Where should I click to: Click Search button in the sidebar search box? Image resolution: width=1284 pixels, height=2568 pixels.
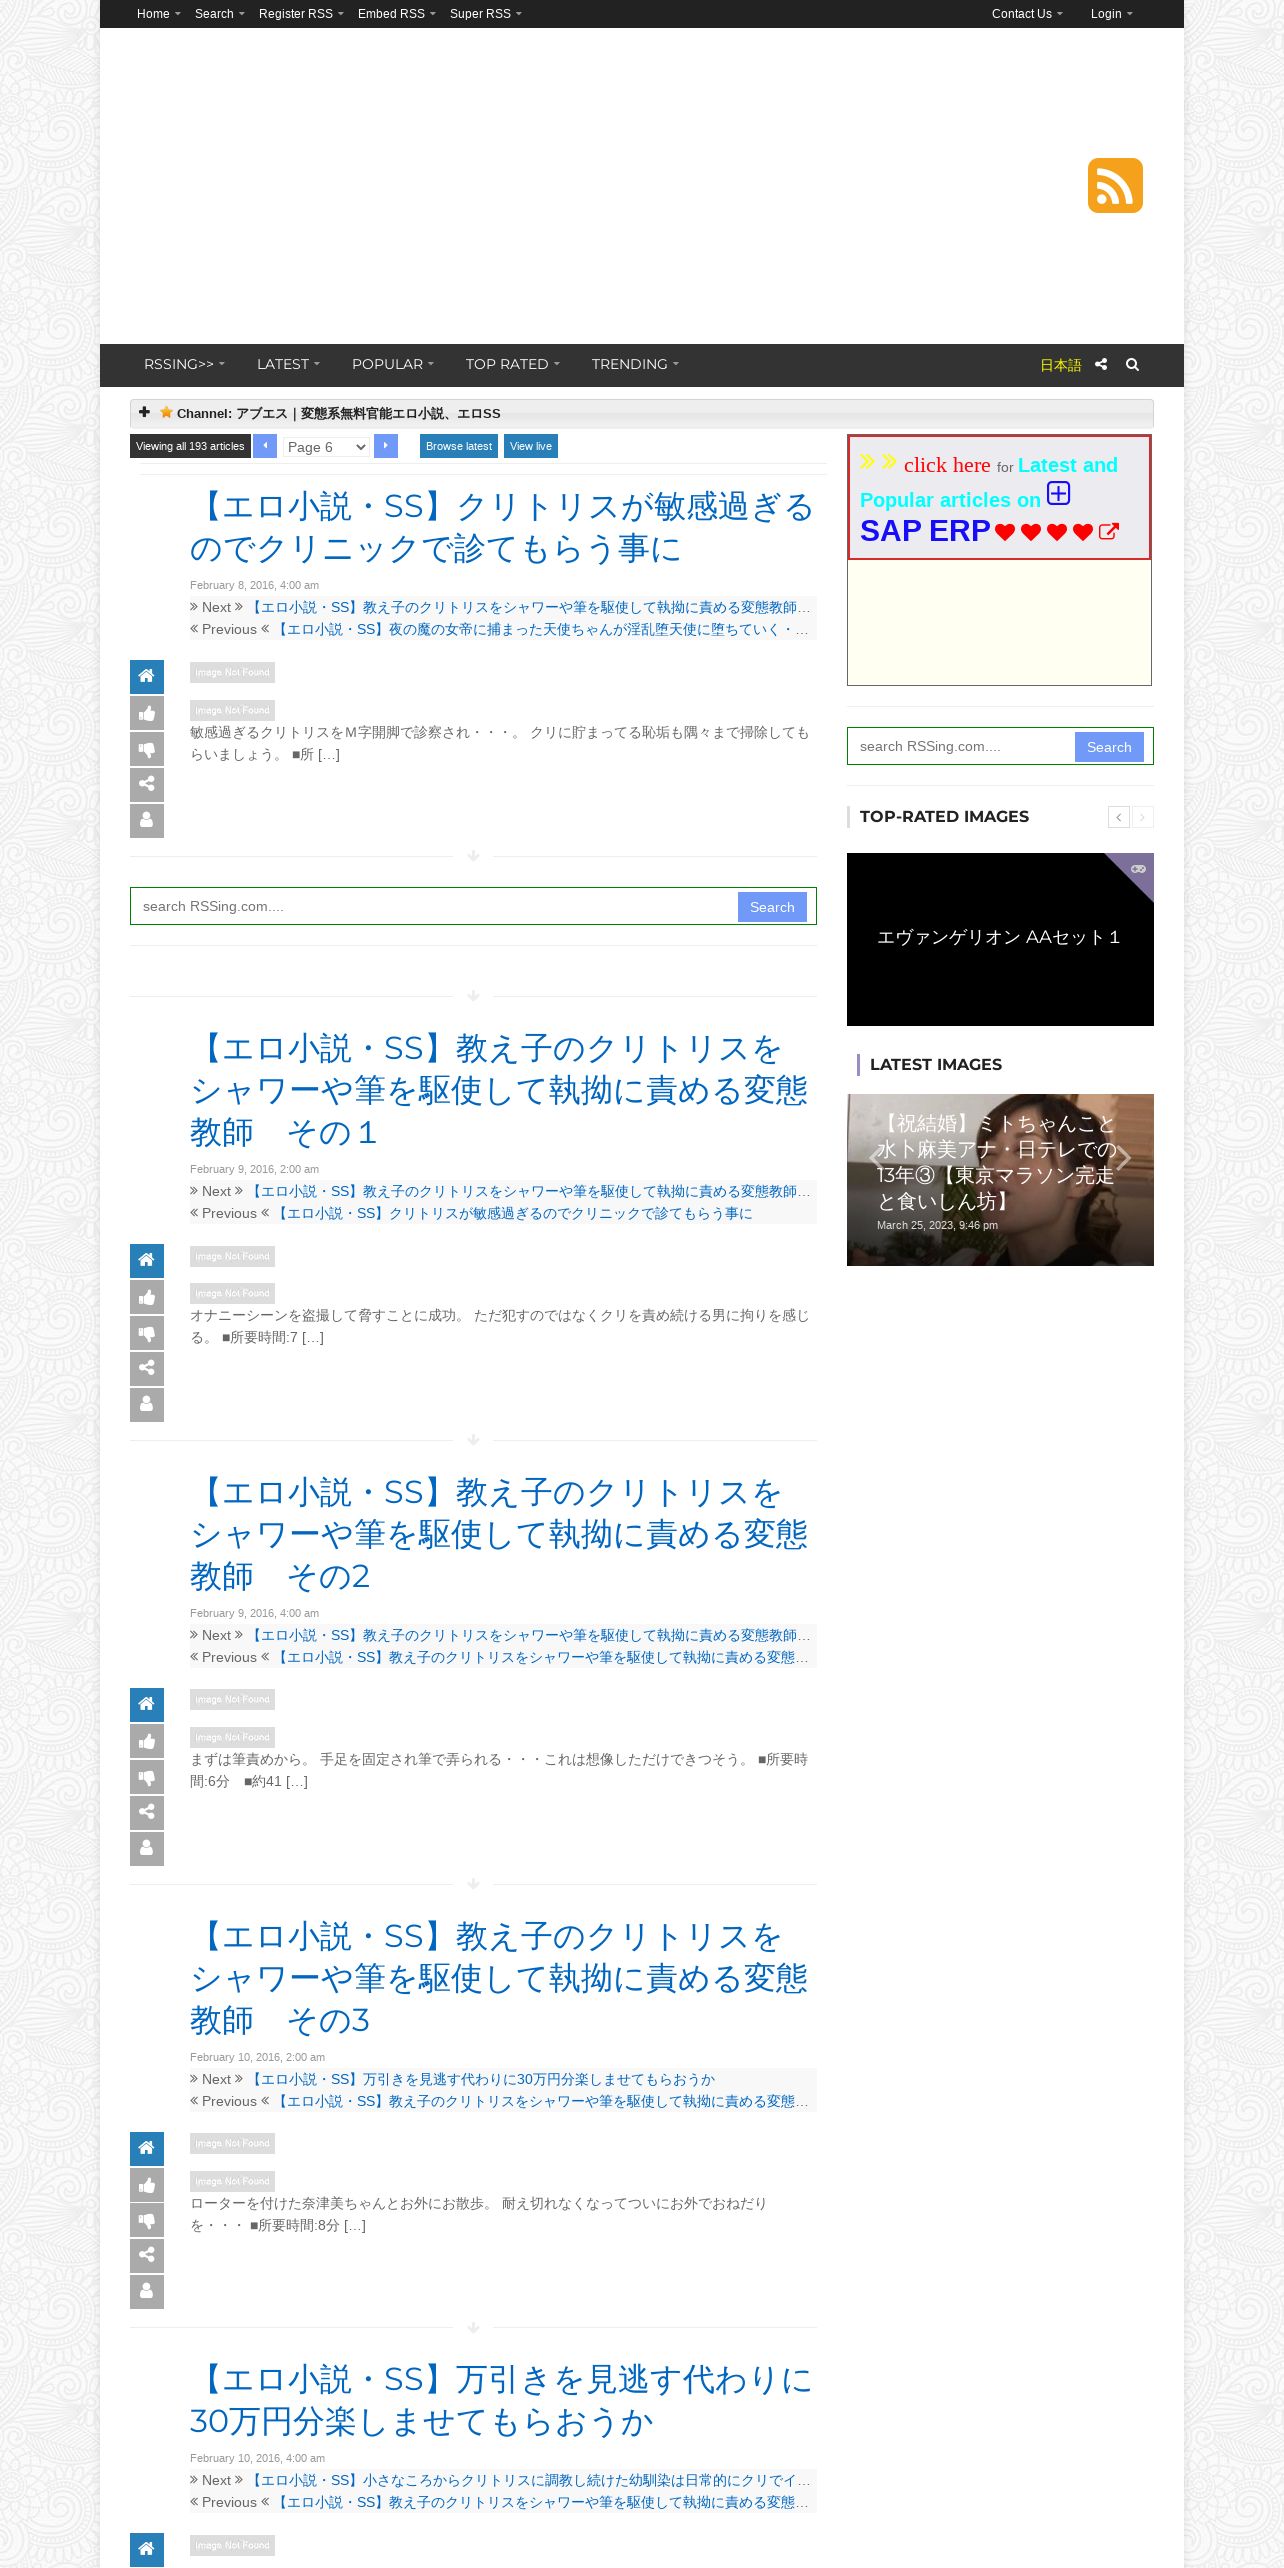click(x=1109, y=747)
